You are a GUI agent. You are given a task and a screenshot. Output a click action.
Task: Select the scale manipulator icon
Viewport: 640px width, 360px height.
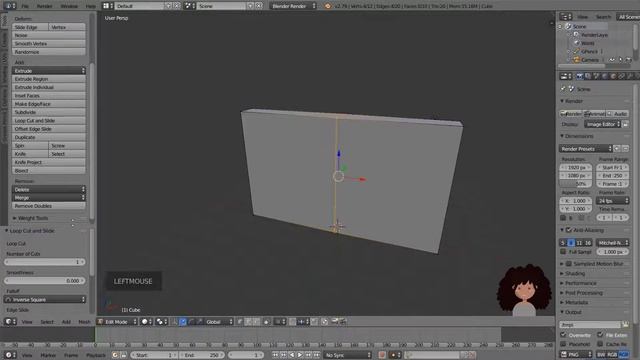[x=199, y=322]
